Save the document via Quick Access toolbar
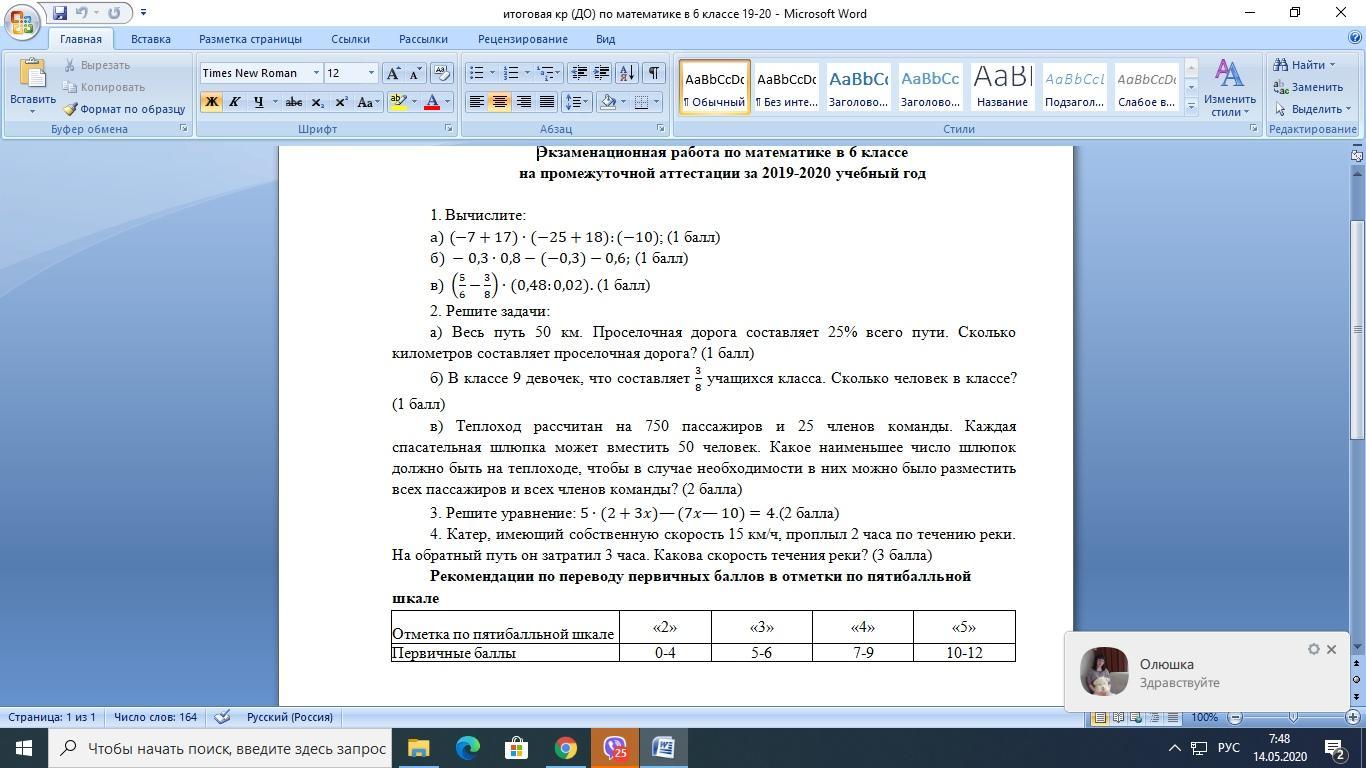Image resolution: width=1366 pixels, height=768 pixels. pyautogui.click(x=60, y=13)
